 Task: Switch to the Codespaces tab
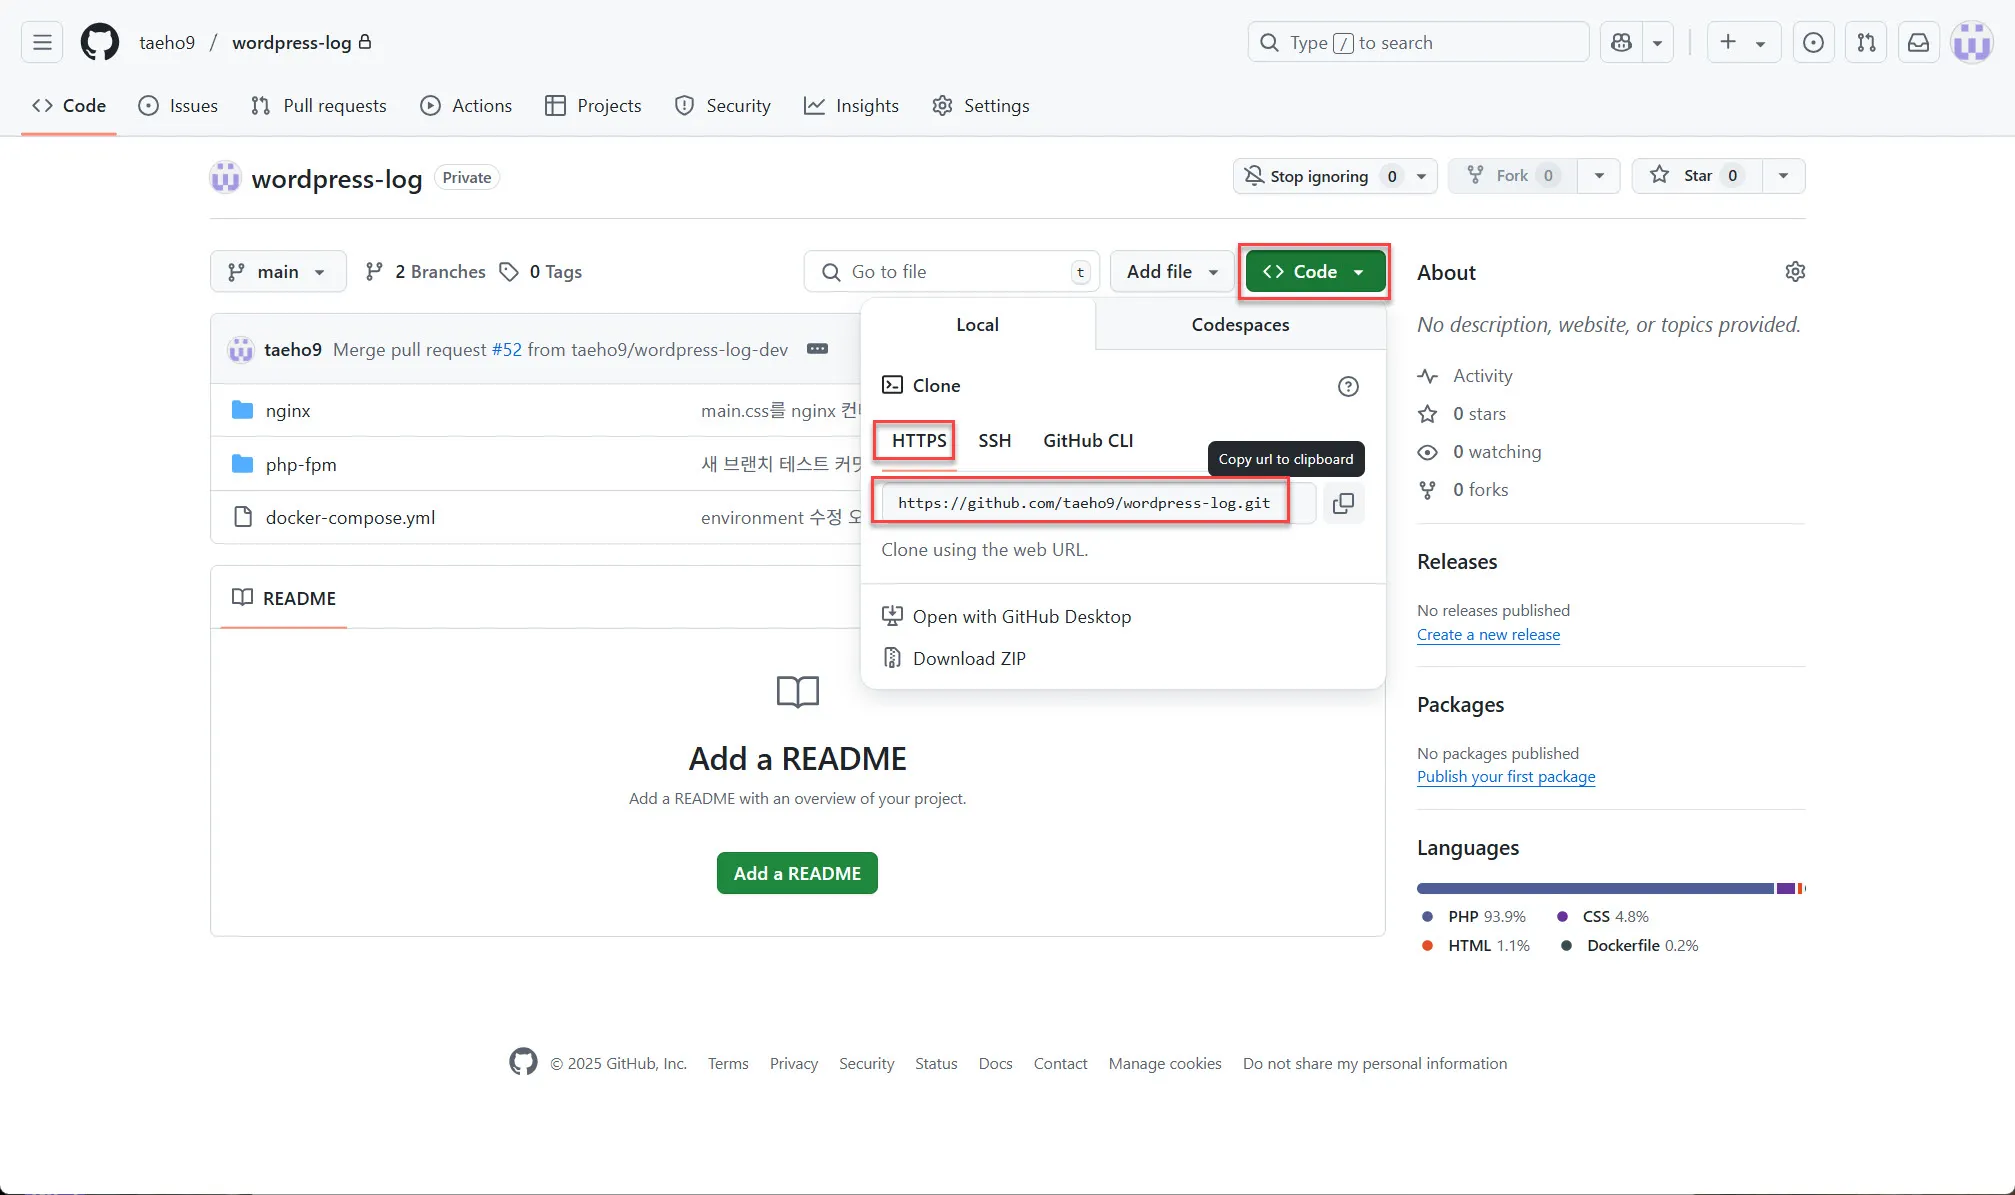(1239, 324)
